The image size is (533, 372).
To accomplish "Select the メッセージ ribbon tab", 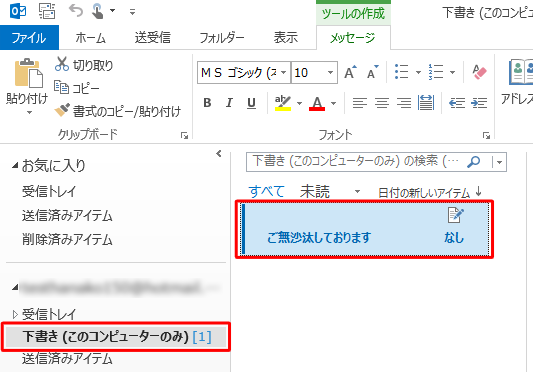I will point(353,37).
